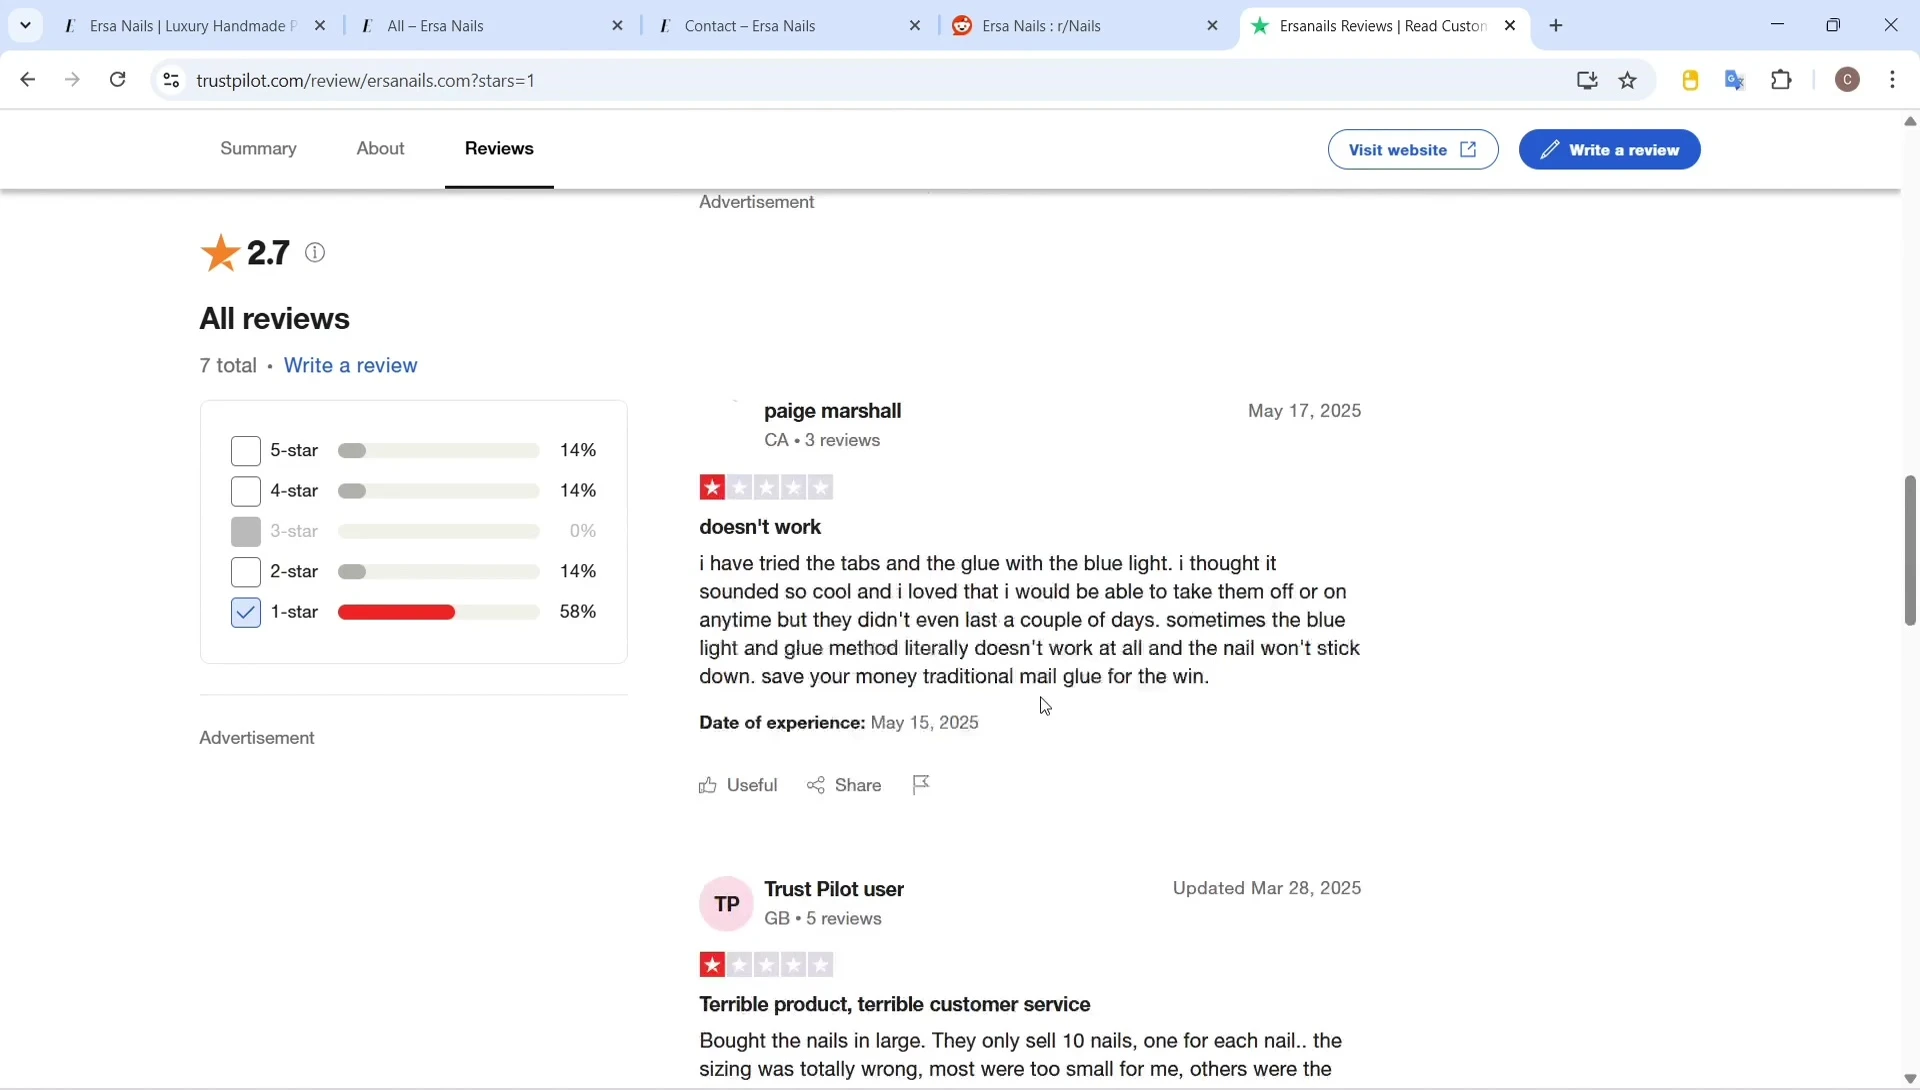Image resolution: width=1920 pixels, height=1090 pixels.
Task: Click the disabled 3-star filter checkbox
Action: [246, 532]
